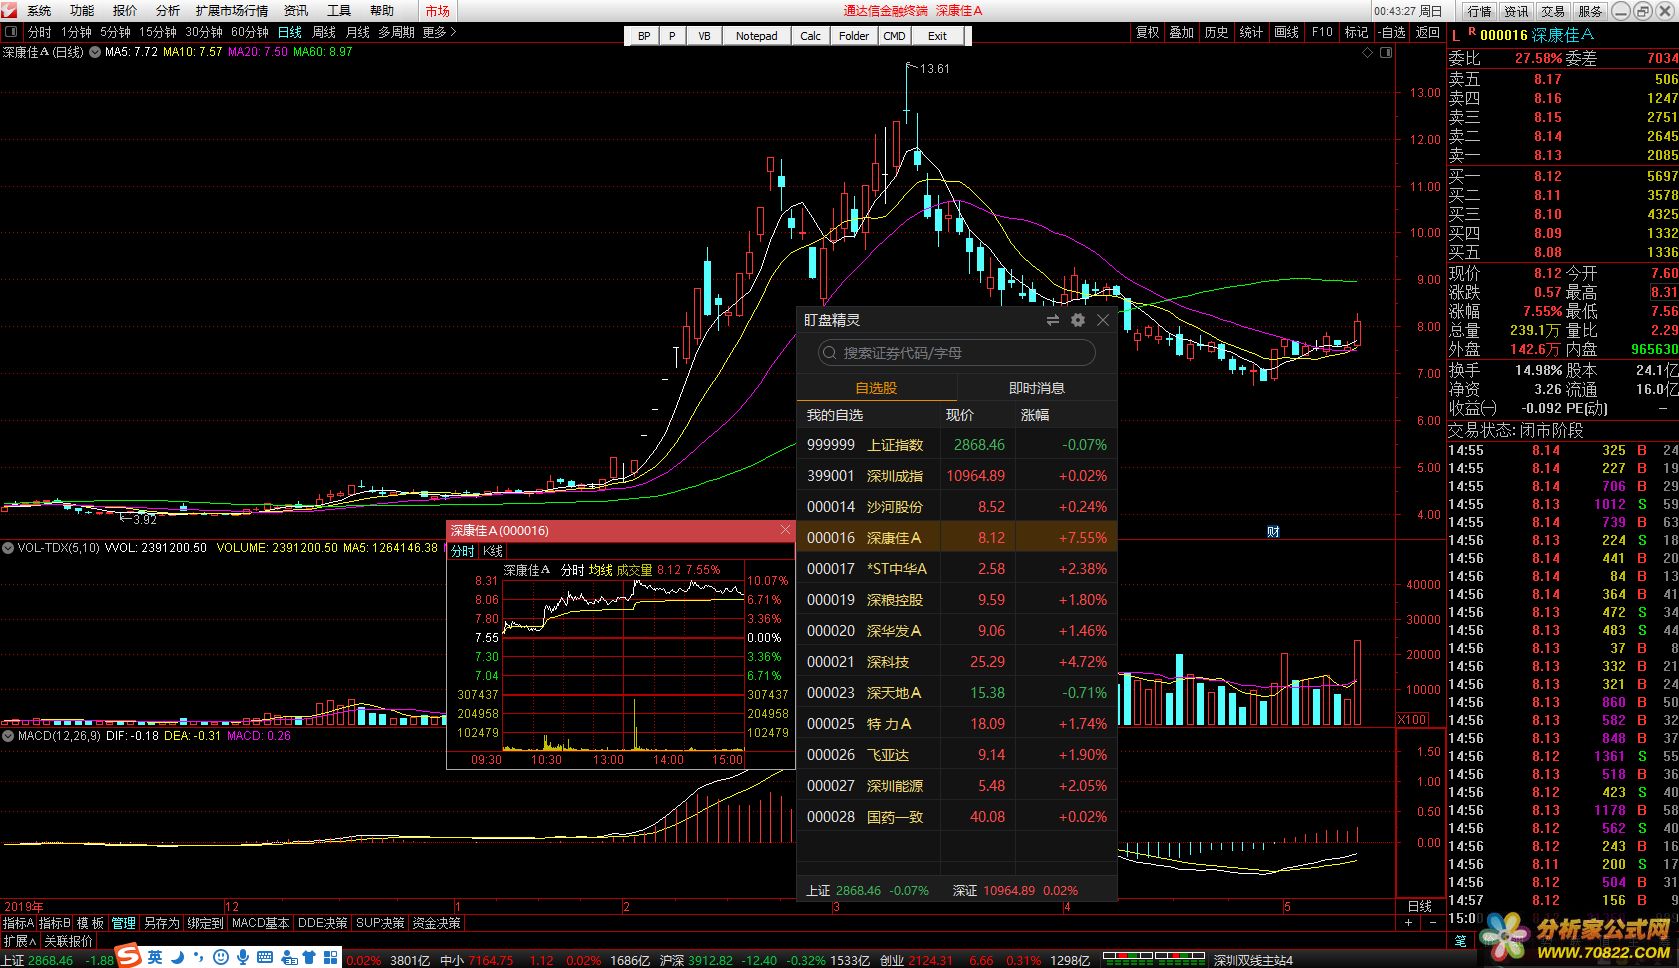The image size is (1679, 968).
Task: Click the Sogou S input method logo
Action: pyautogui.click(x=129, y=957)
